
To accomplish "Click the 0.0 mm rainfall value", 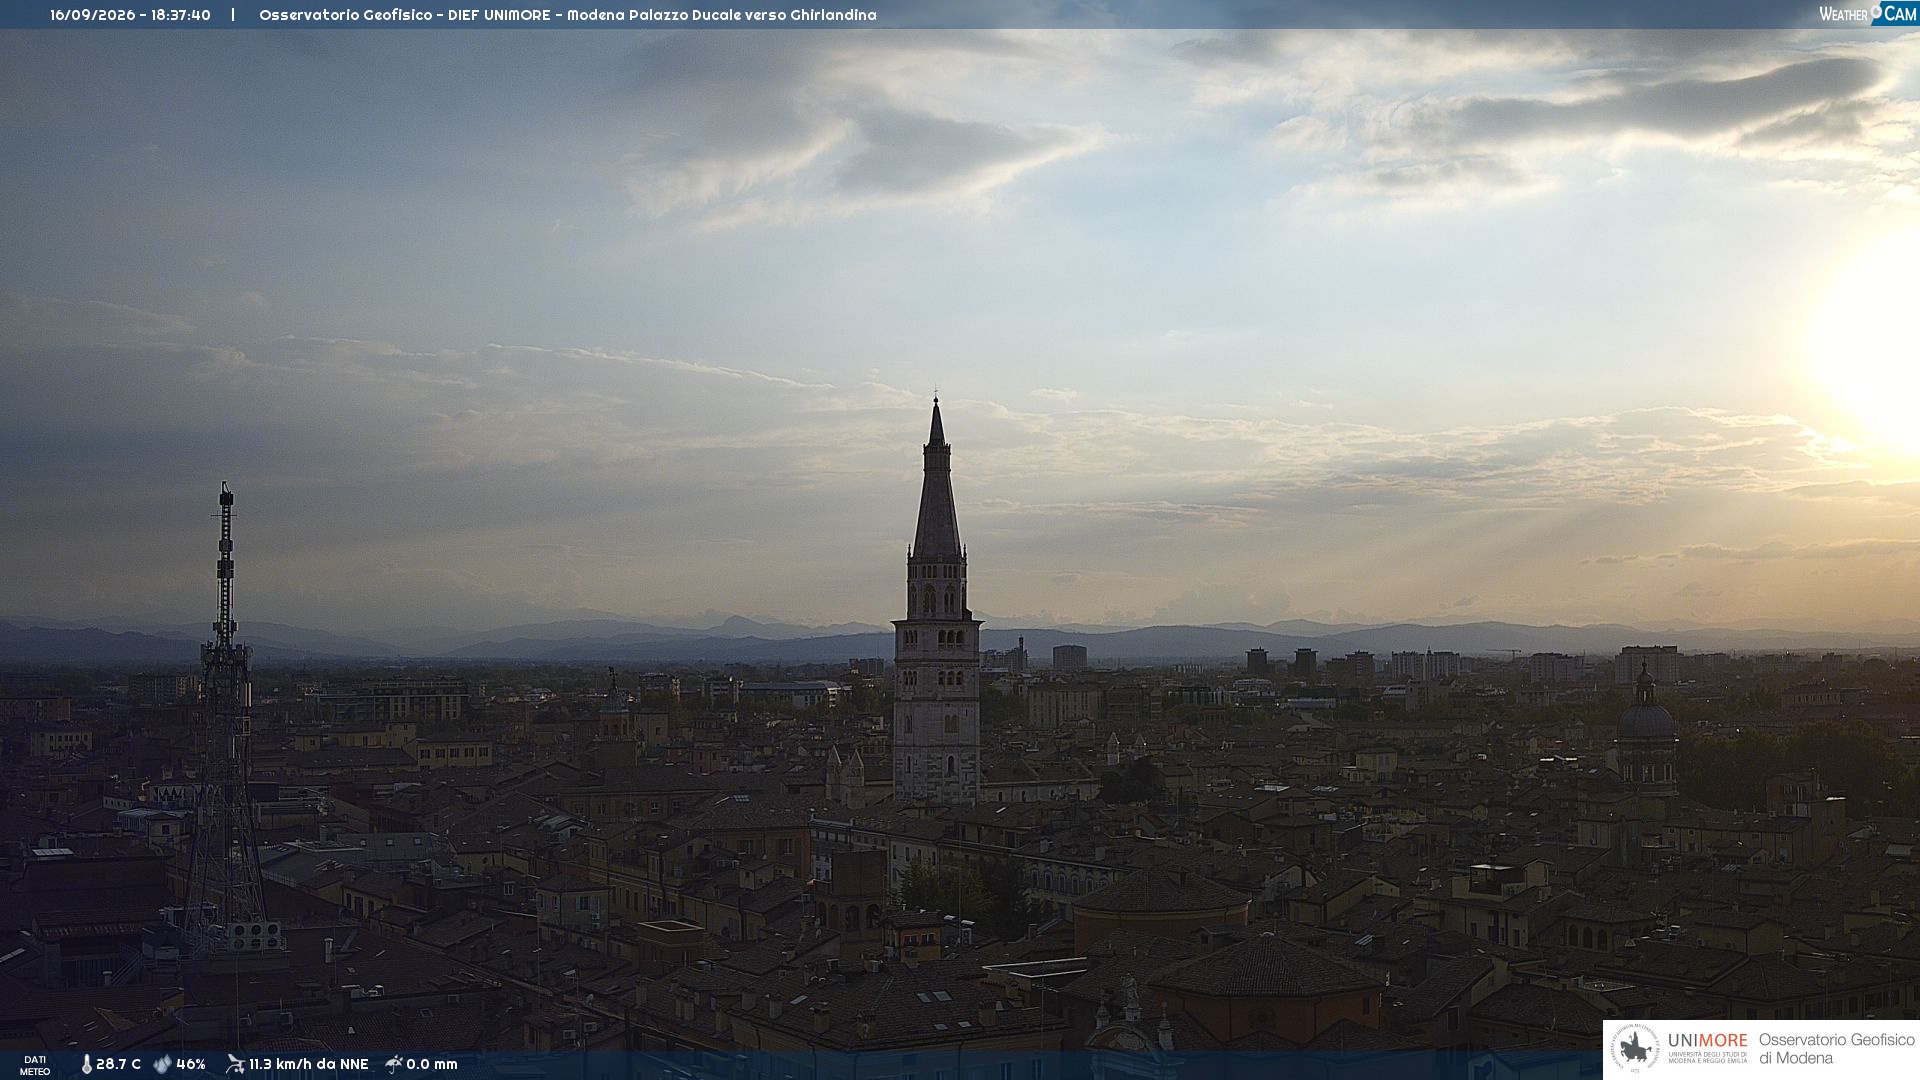I will 432,1064.
